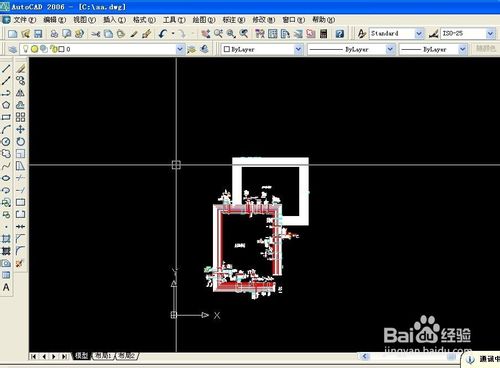This screenshot has width=500, height=368.
Task: Select the Mirror modify tool
Action: [20, 93]
